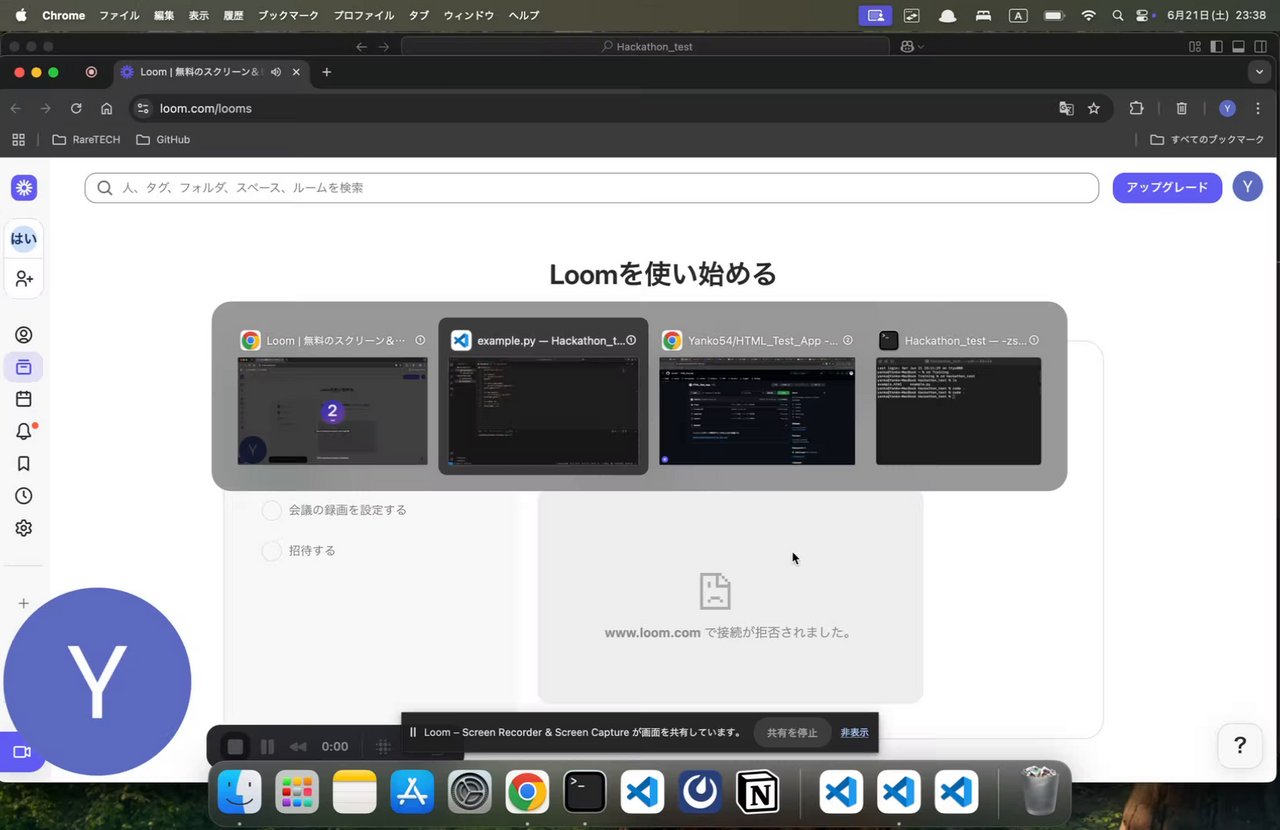This screenshot has height=830, width=1280.
Task: Mute the Loom tab via speaker icon
Action: [275, 72]
